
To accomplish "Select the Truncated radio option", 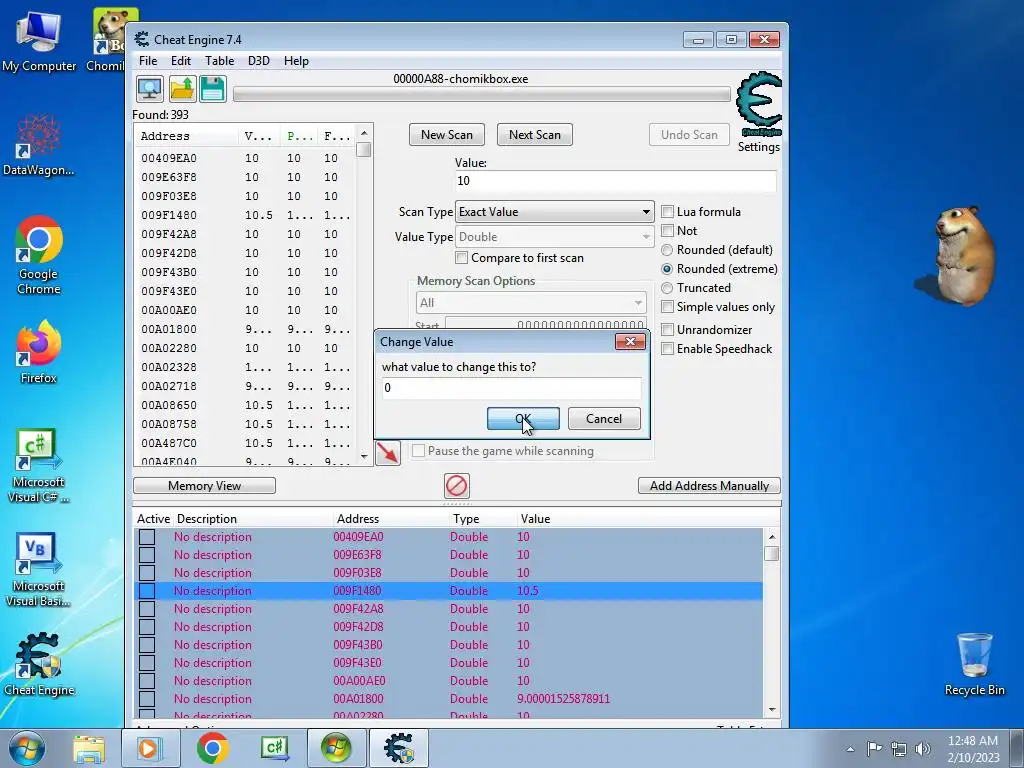I will [x=667, y=288].
